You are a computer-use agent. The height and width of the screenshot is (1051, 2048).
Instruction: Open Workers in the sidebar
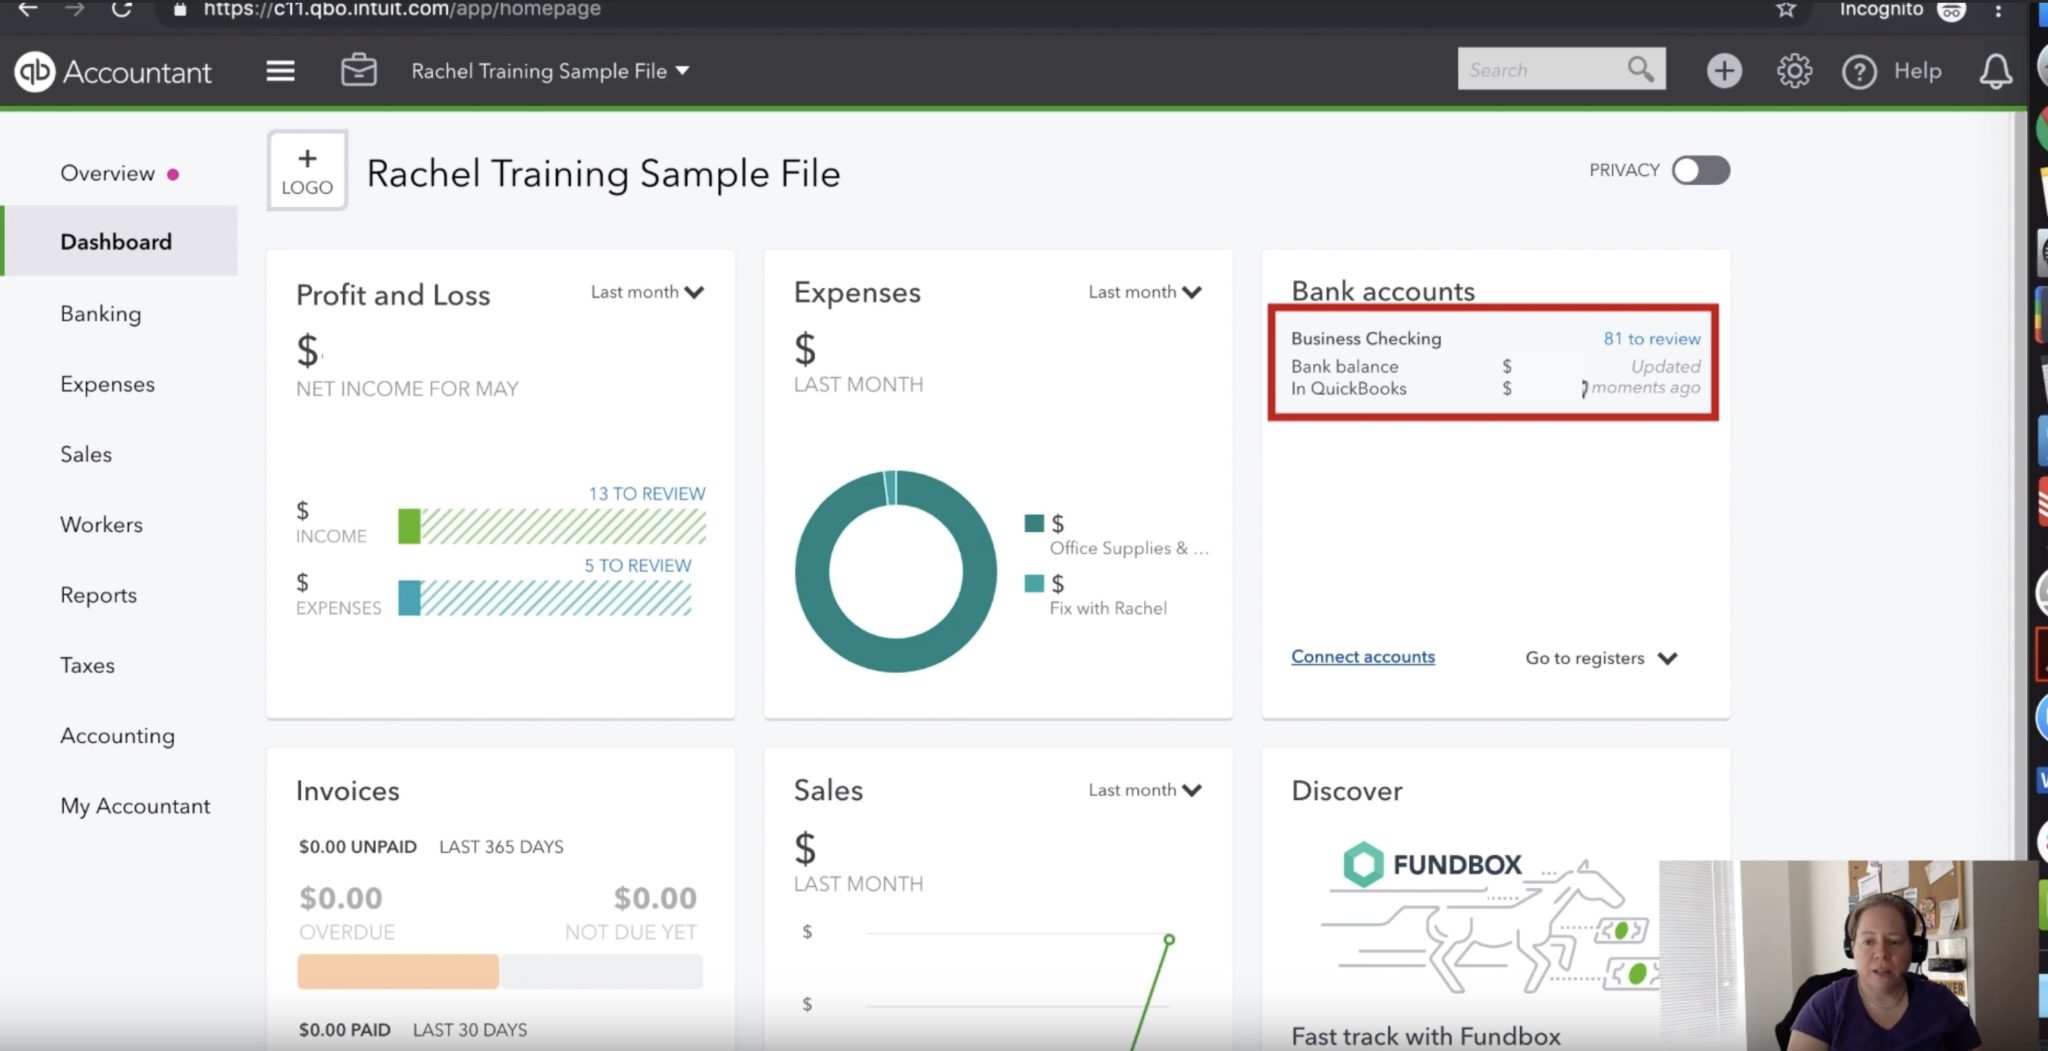point(101,524)
